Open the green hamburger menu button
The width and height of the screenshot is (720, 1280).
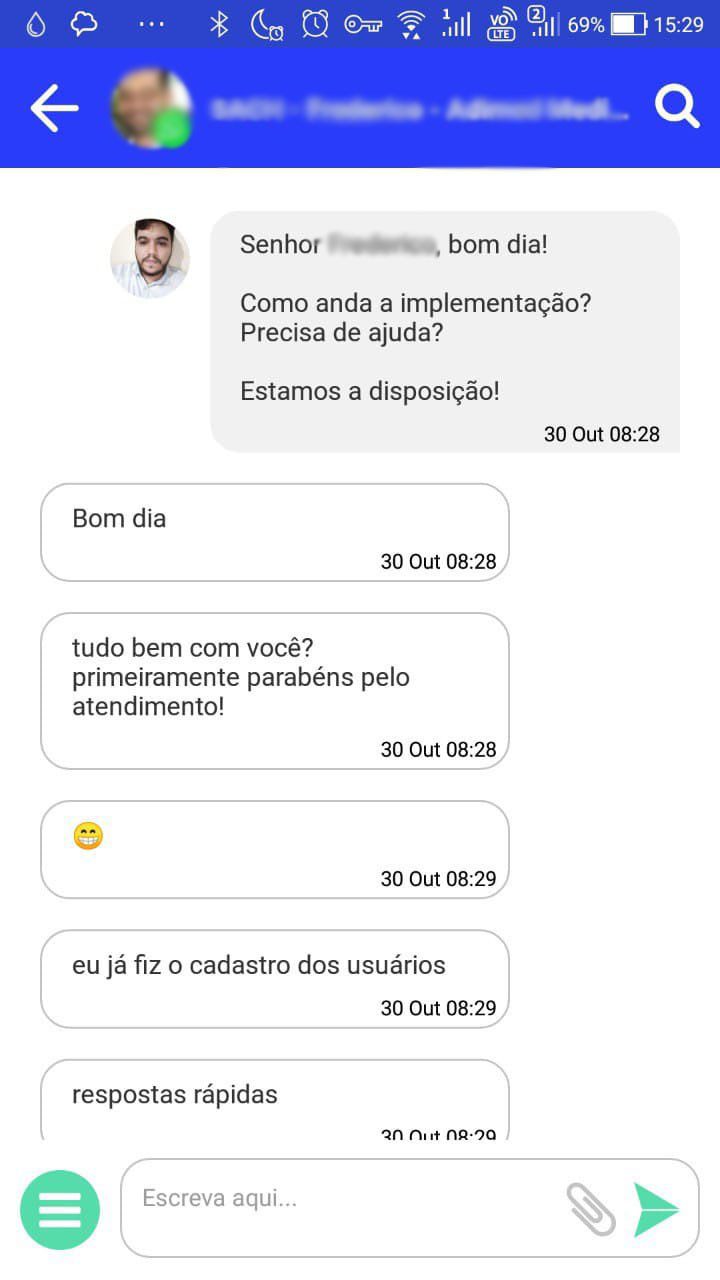(60, 1210)
